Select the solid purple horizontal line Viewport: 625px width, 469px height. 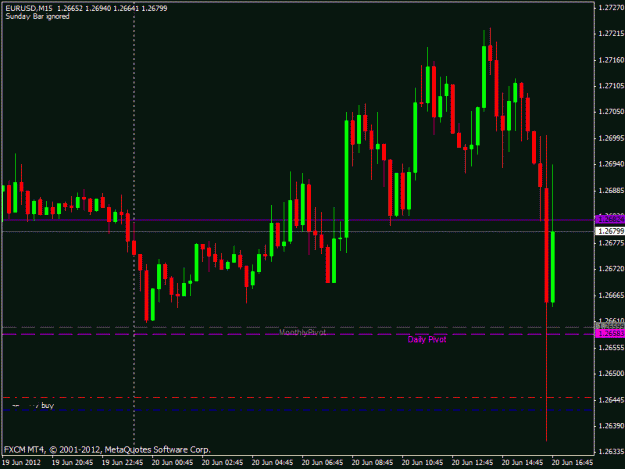click(298, 220)
